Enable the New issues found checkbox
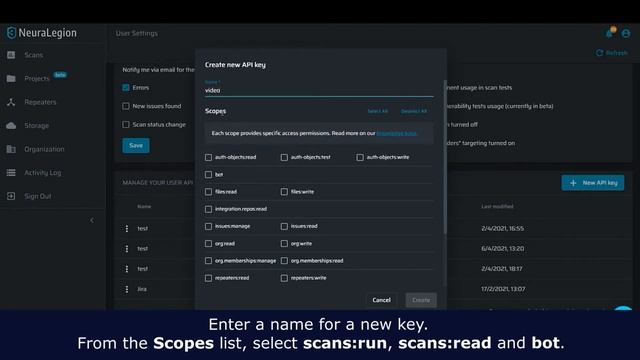 126,106
